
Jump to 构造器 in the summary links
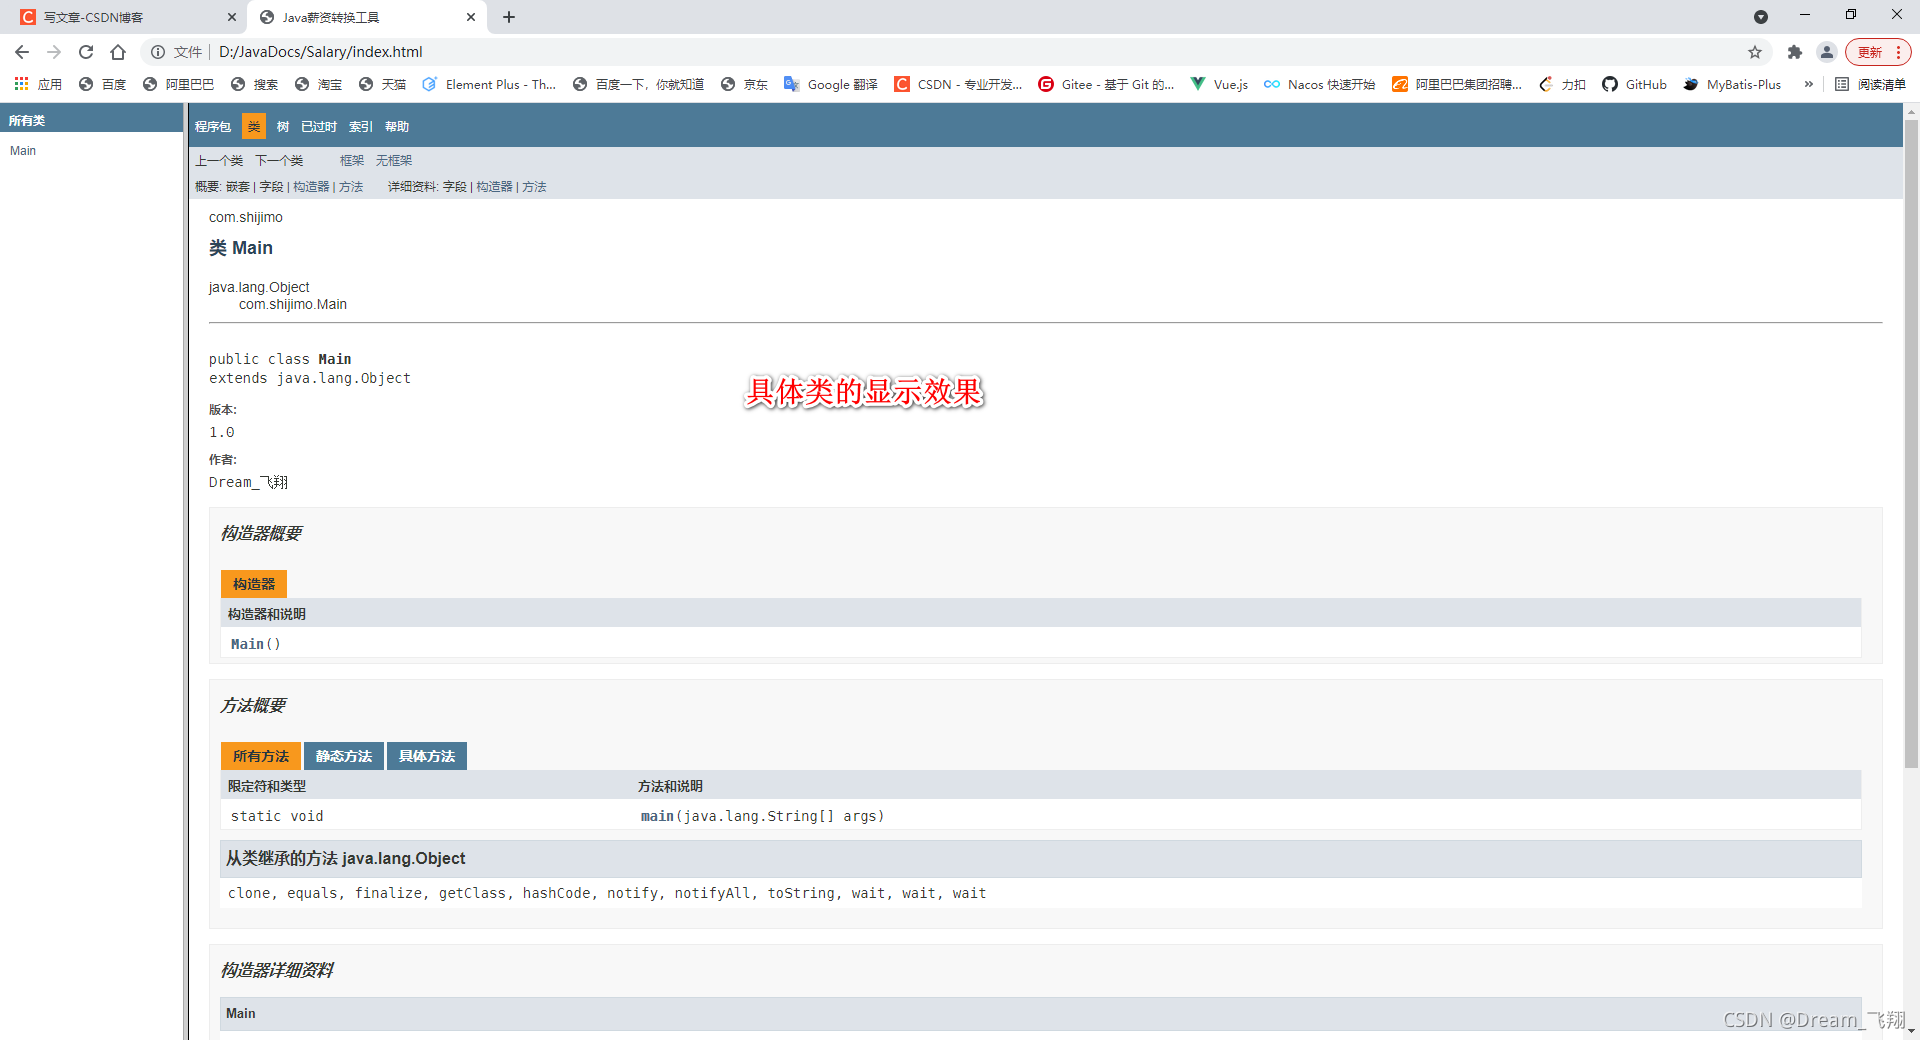click(311, 187)
